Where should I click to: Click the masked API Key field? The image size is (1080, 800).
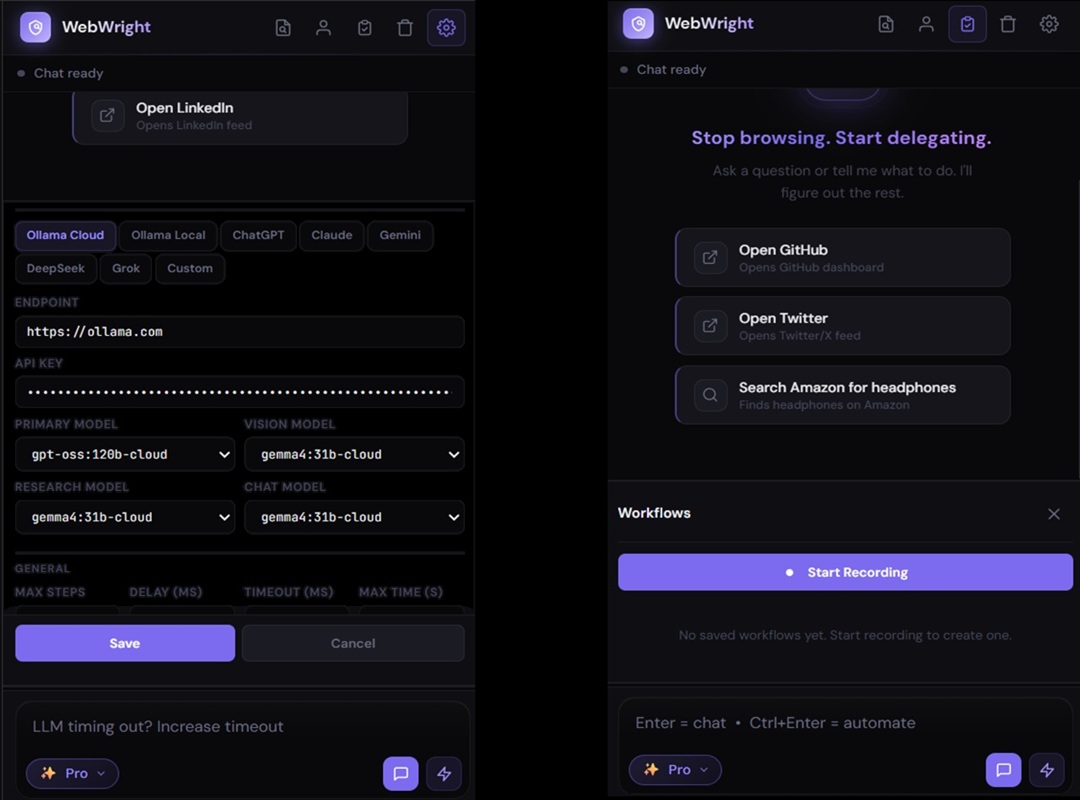point(240,392)
